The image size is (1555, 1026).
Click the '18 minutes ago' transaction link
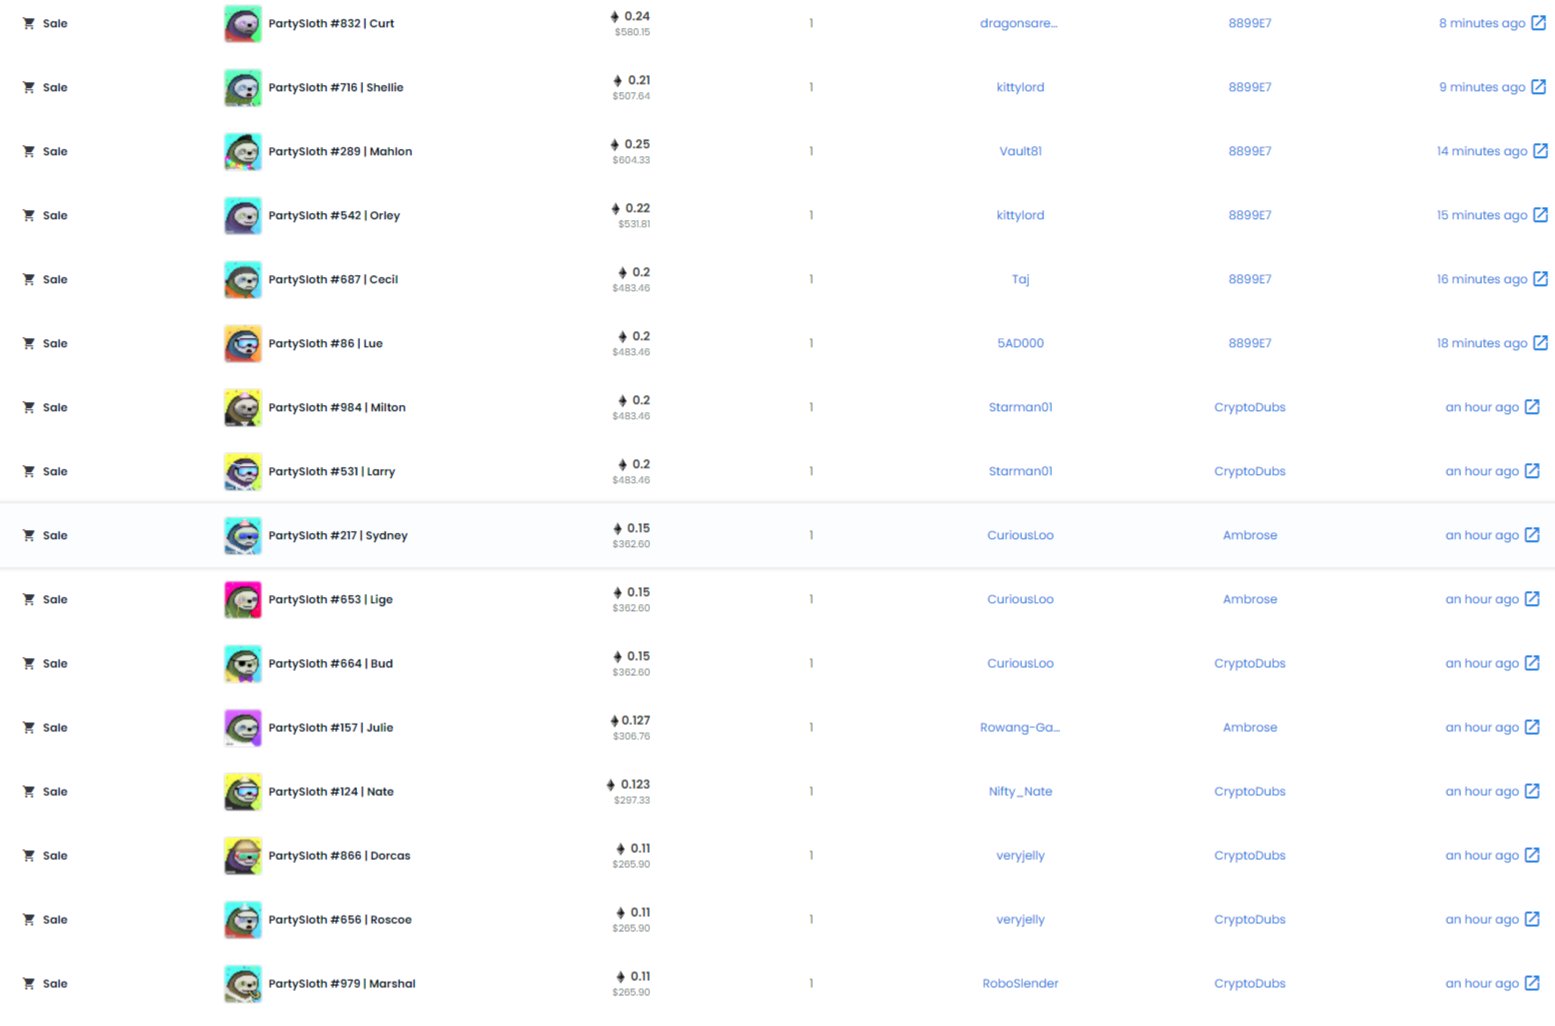[1482, 343]
